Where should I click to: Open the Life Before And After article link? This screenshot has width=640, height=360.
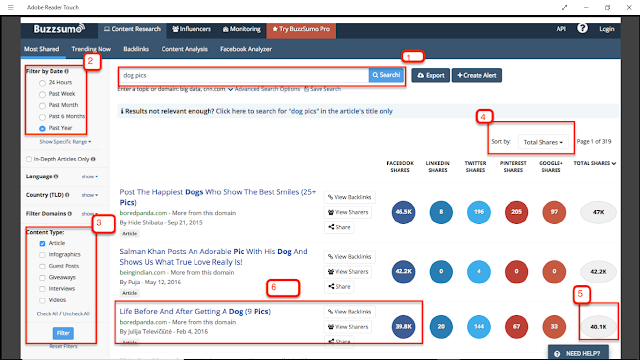pos(195,311)
